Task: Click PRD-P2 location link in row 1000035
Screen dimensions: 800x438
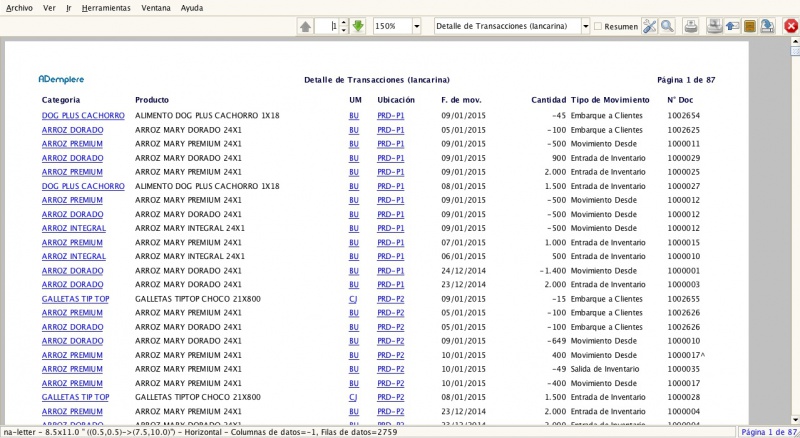Action: [391, 369]
